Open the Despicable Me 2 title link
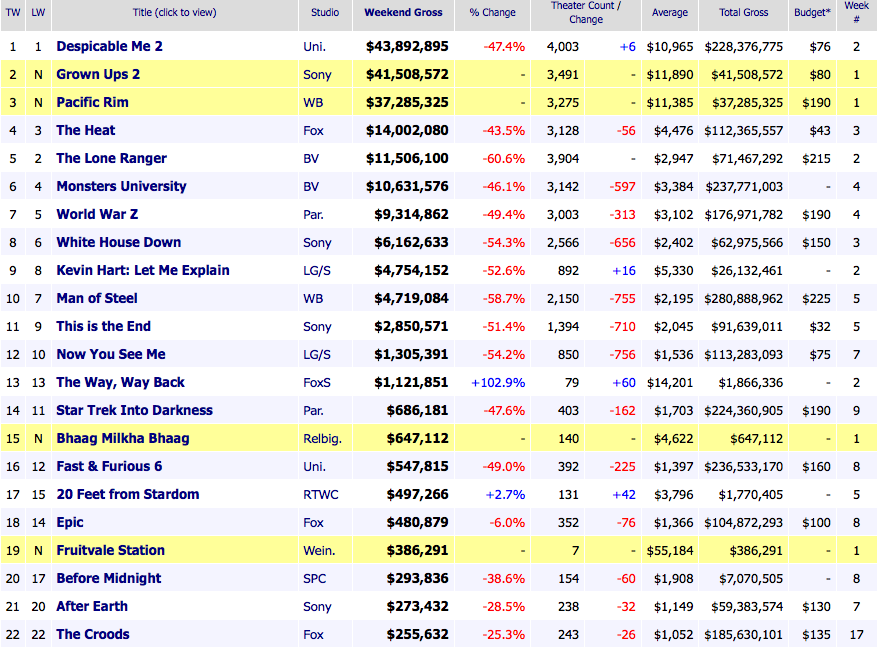 click(x=110, y=46)
